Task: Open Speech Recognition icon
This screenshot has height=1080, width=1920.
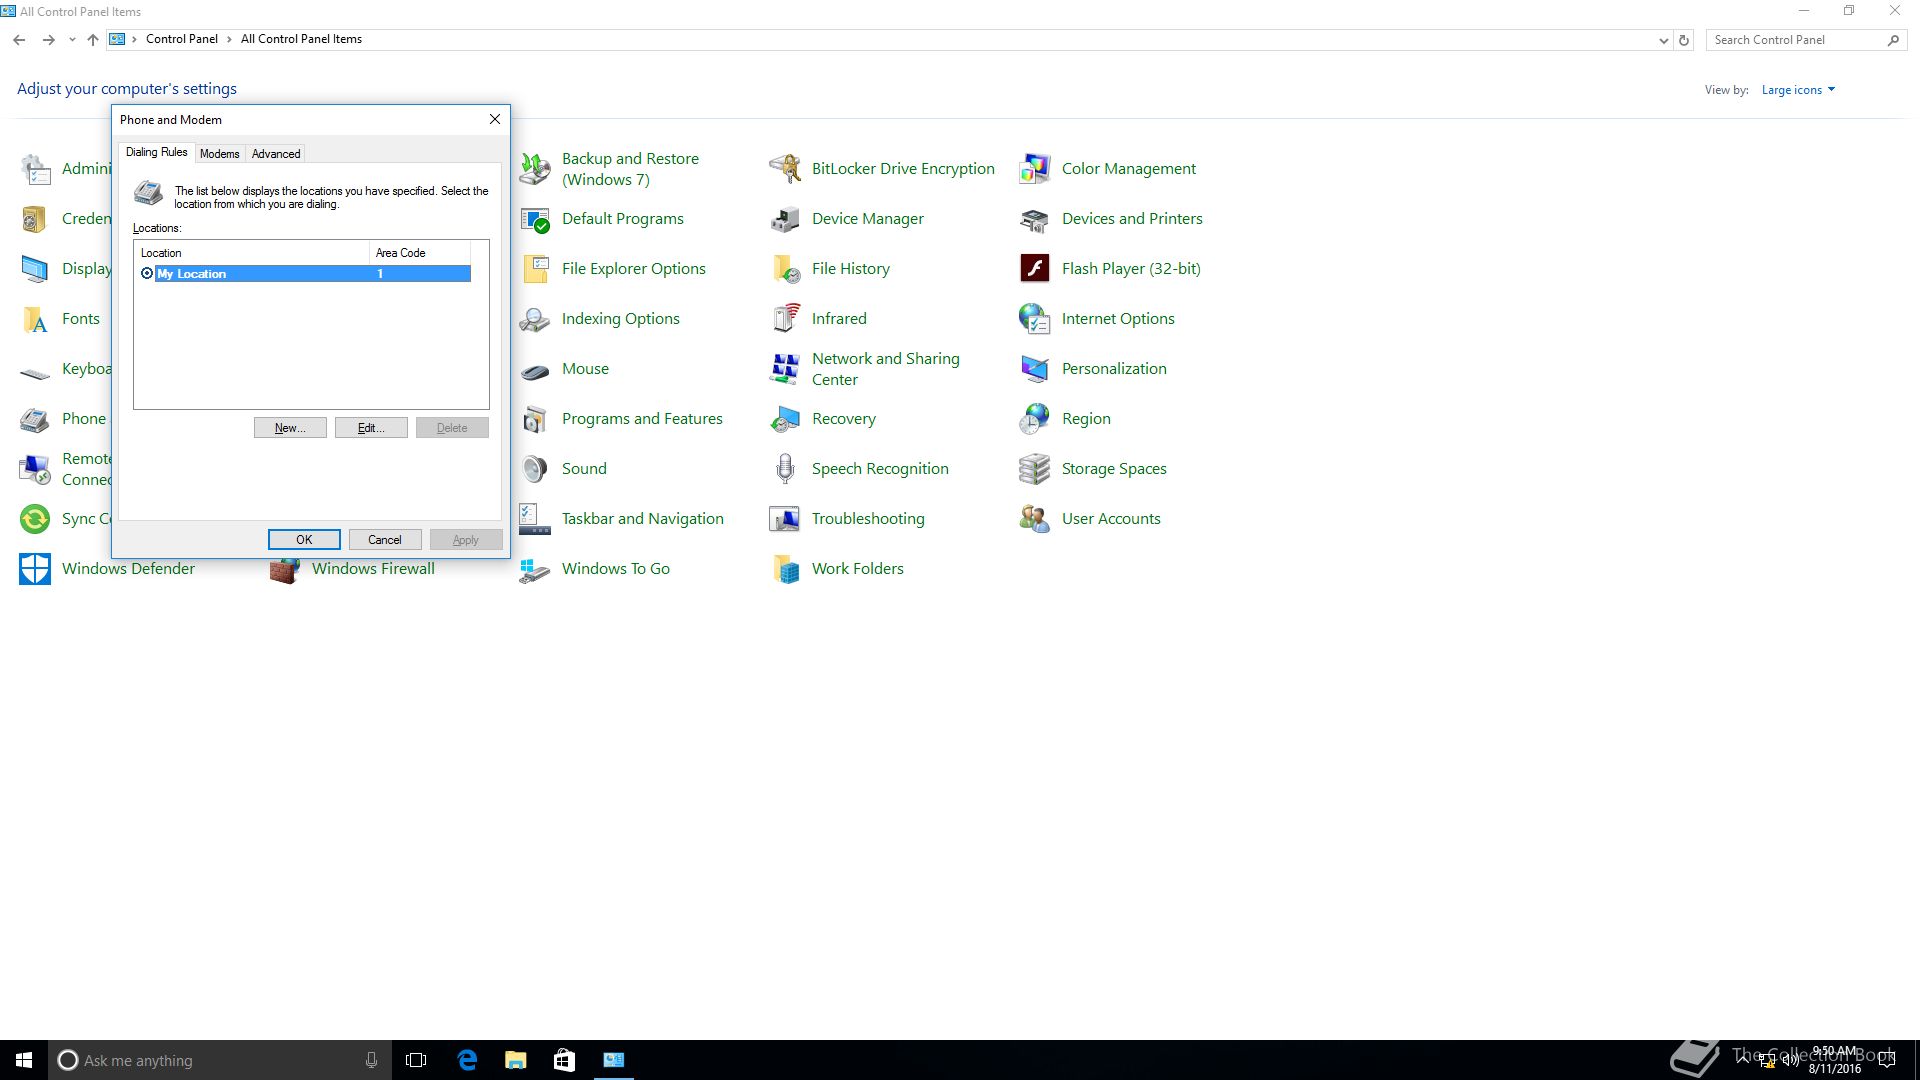Action: tap(785, 469)
